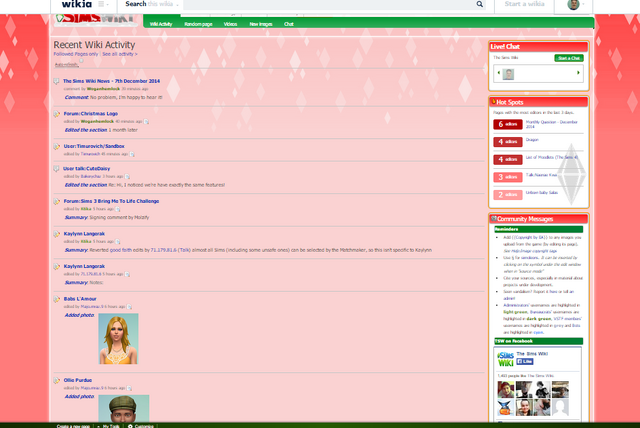Click the Start a wikia button
Image resolution: width=640 pixels, height=428 pixels.
coord(524,4)
